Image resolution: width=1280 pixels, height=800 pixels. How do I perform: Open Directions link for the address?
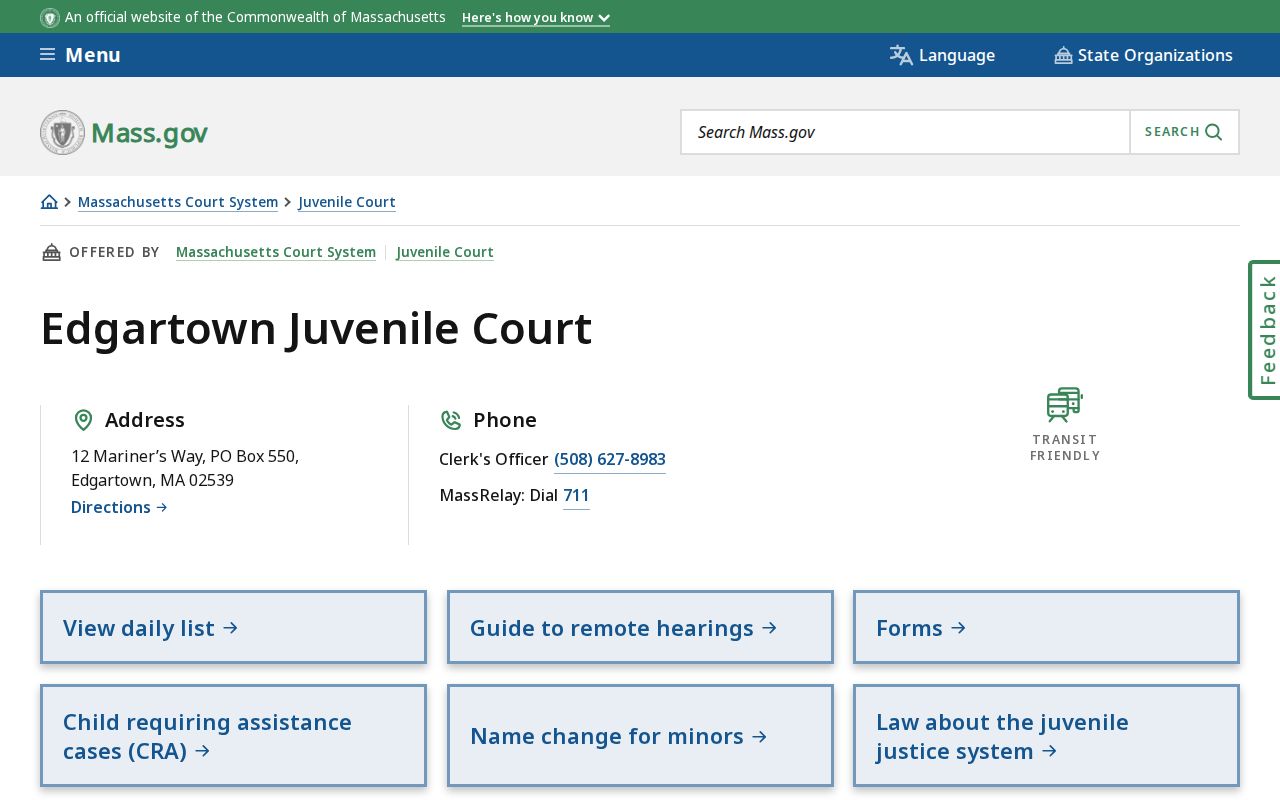coord(119,507)
